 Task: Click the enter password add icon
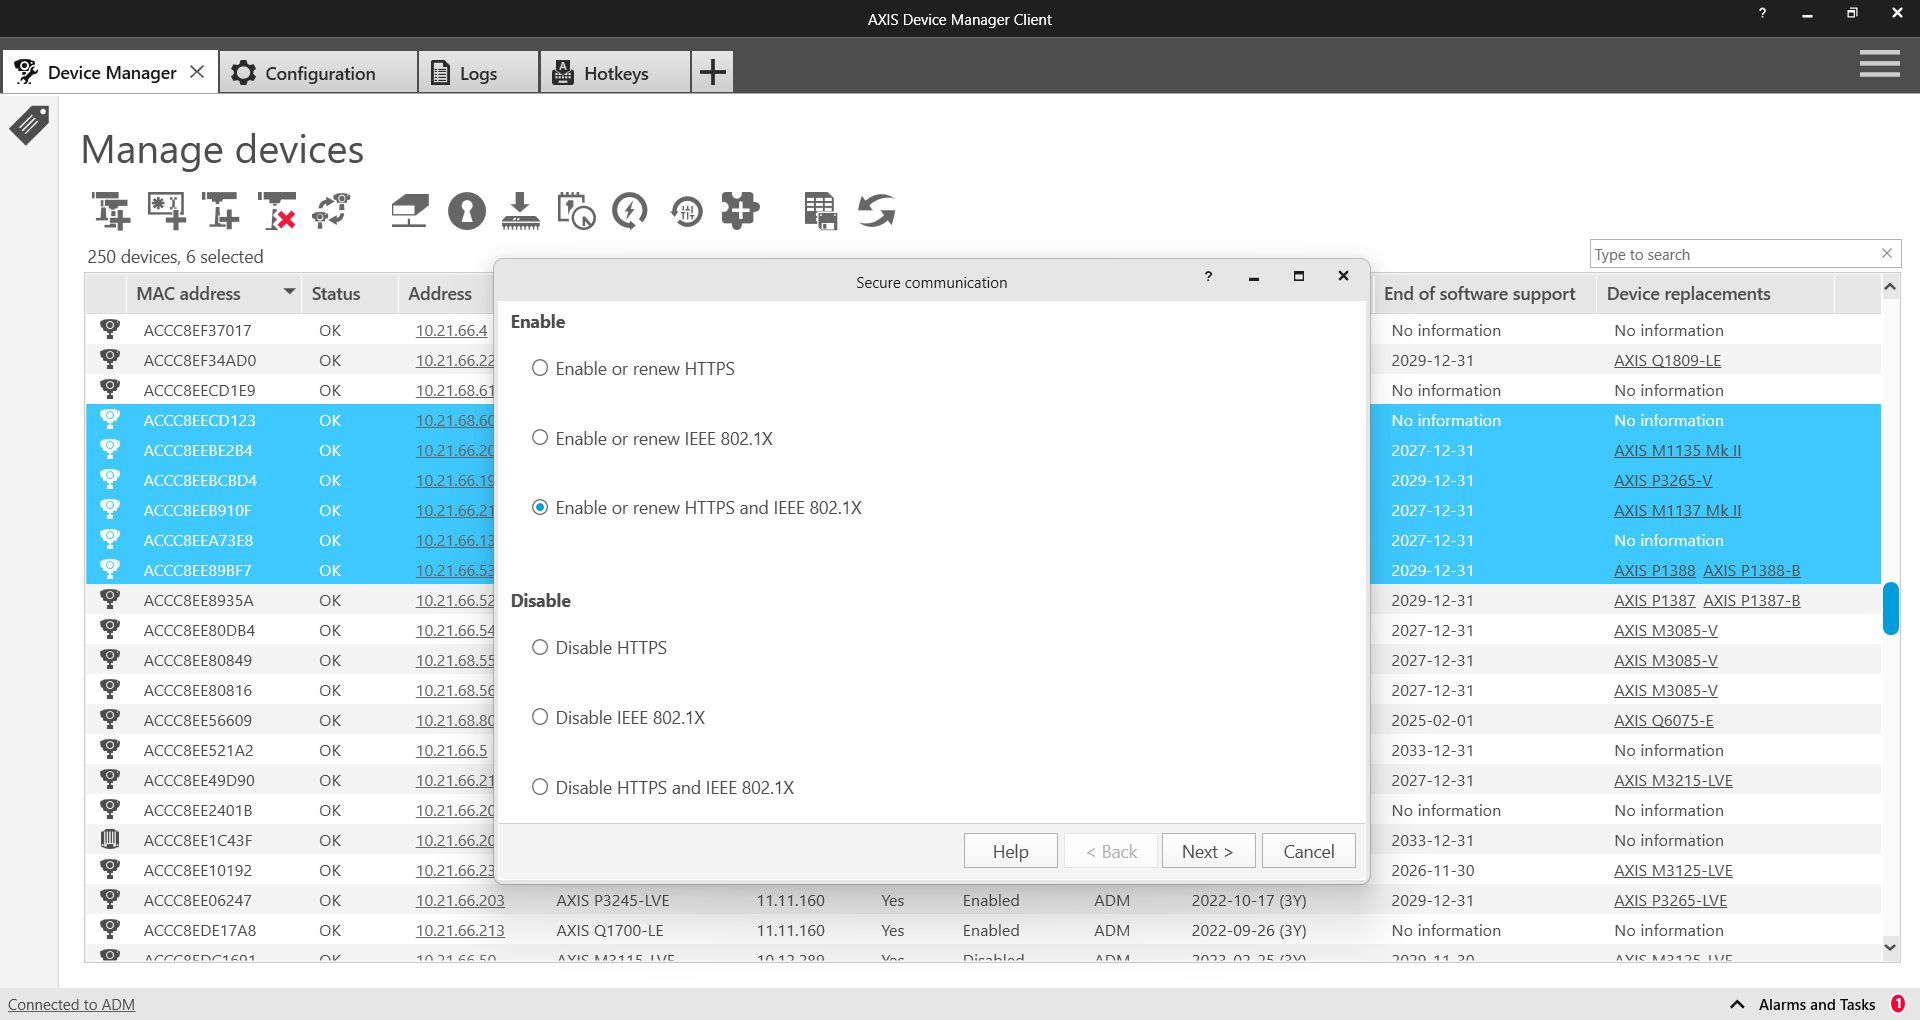coord(166,211)
